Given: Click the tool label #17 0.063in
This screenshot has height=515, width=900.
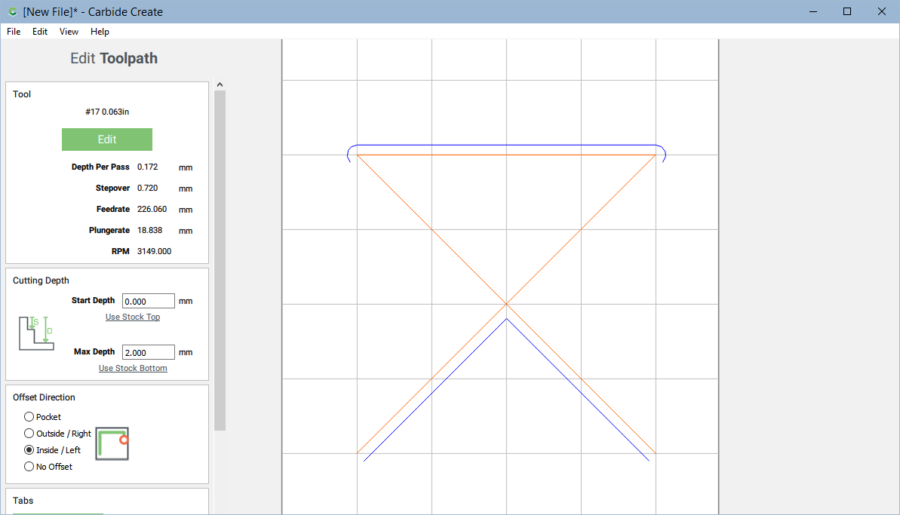Looking at the screenshot, I should pos(107,112).
